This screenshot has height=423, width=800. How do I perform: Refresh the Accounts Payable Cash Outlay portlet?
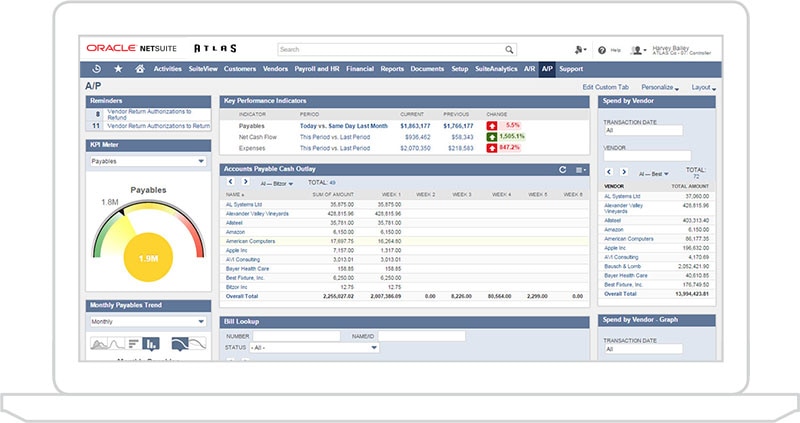[x=563, y=170]
